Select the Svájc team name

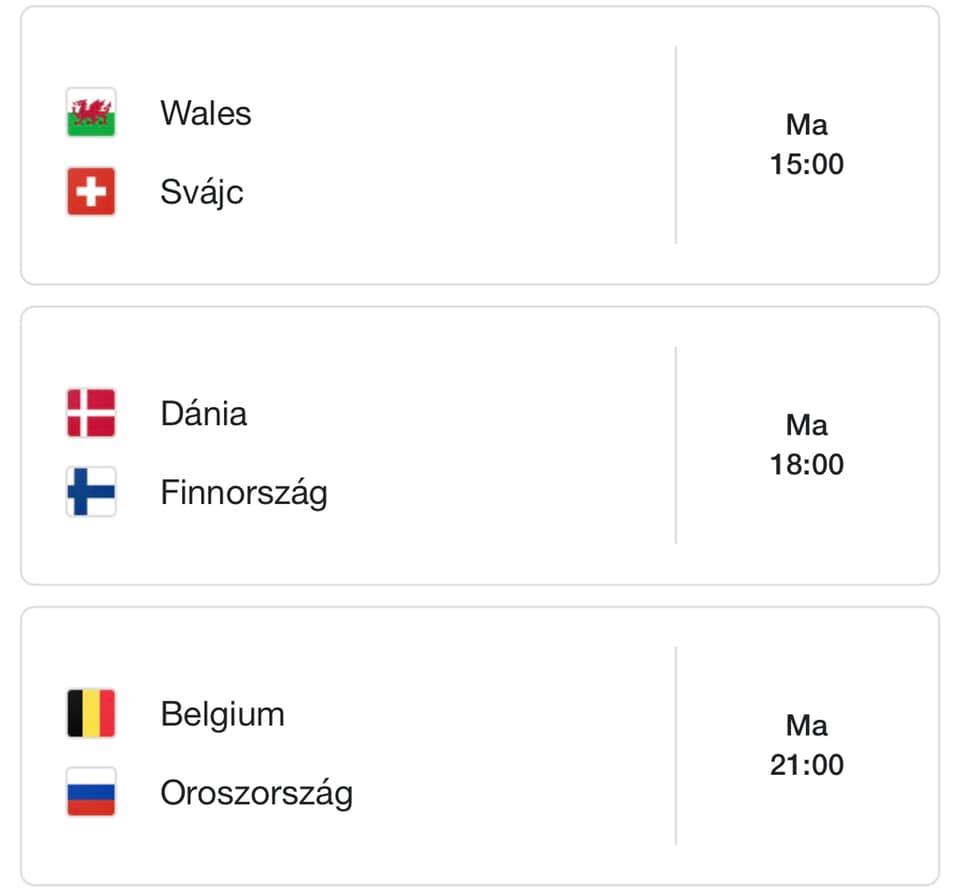coord(201,192)
